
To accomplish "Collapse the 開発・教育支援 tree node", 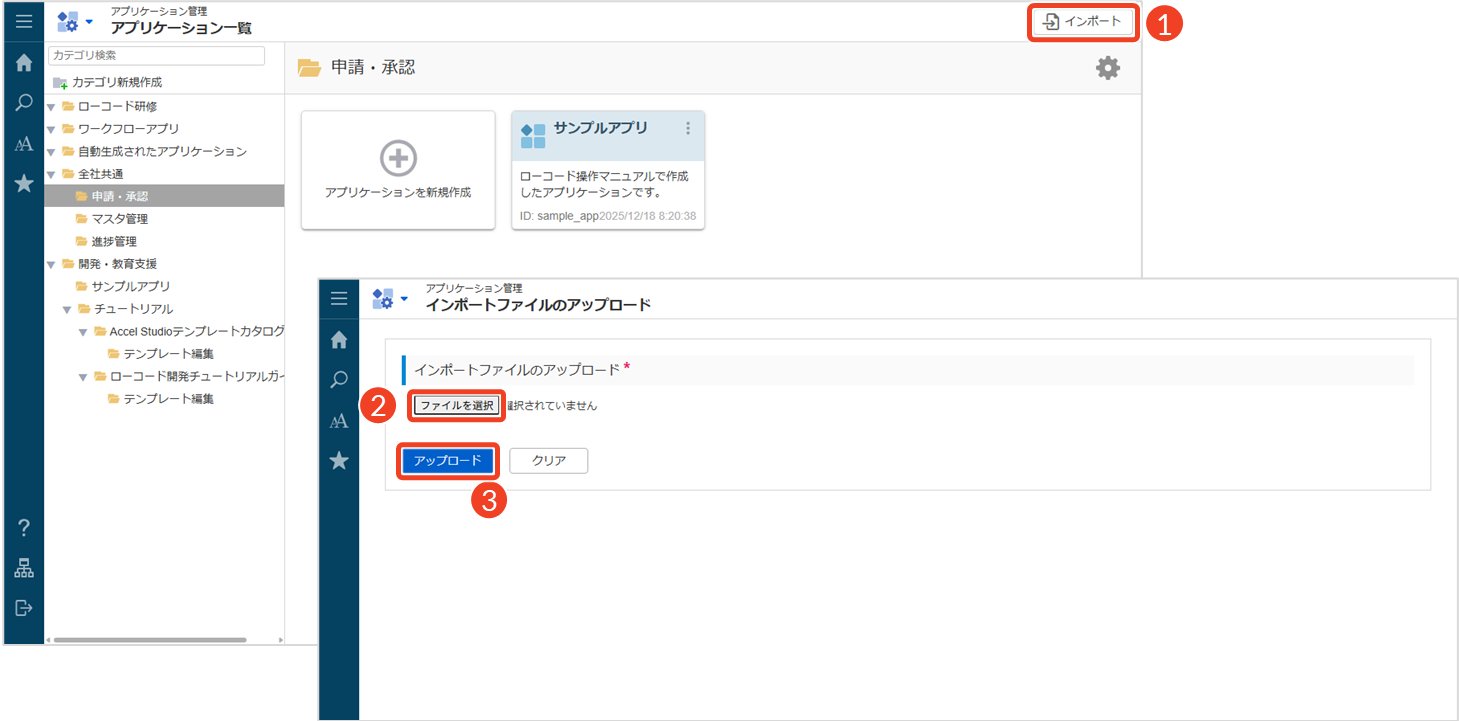I will pos(51,265).
